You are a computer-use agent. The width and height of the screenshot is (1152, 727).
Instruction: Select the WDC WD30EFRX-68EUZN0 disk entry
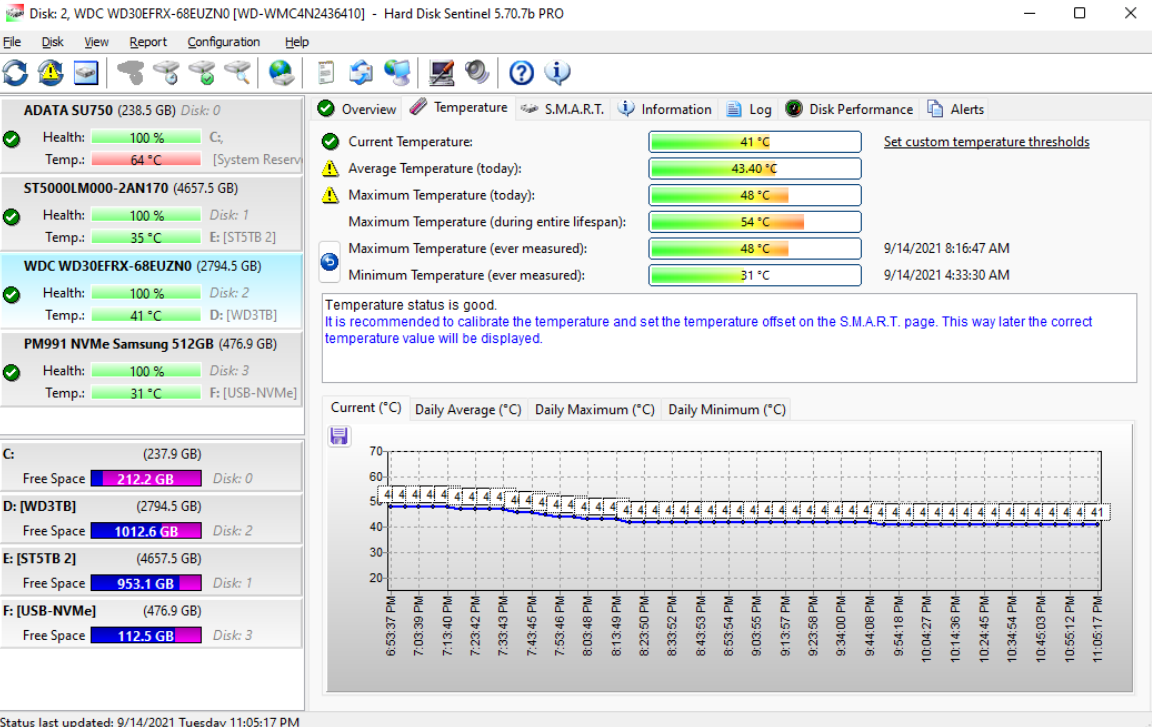click(151, 292)
